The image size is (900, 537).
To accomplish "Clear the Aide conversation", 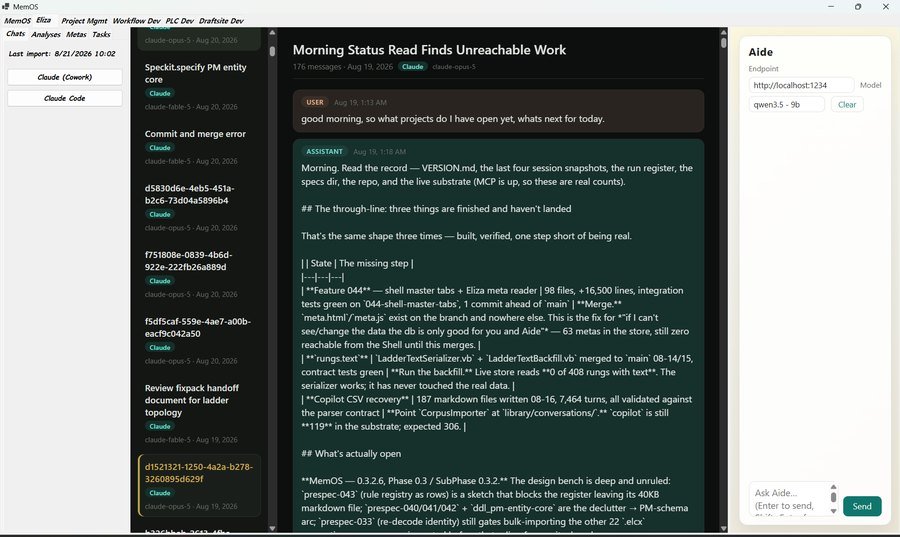I will point(847,104).
